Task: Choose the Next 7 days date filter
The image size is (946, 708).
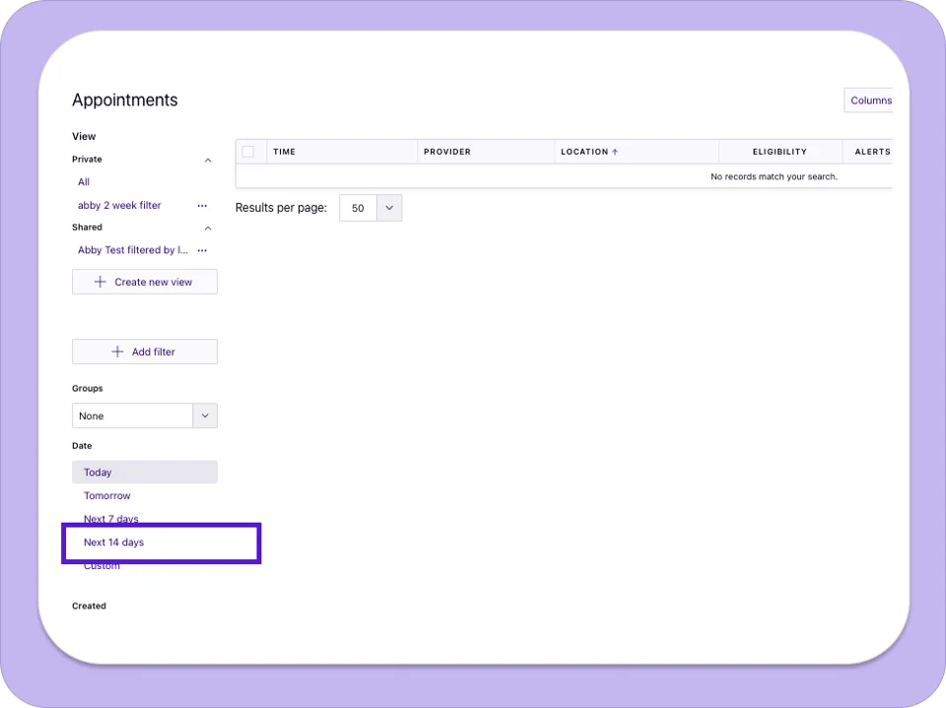Action: click(x=111, y=519)
